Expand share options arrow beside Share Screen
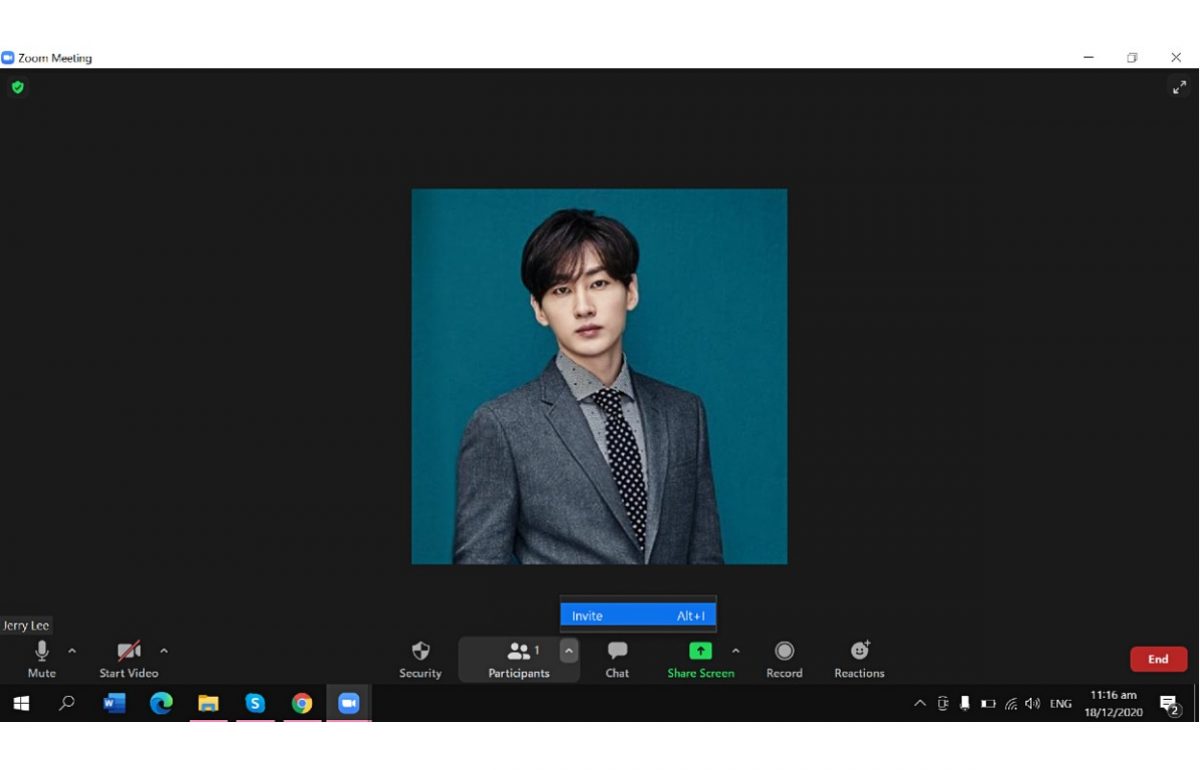1200x770 pixels. pos(736,651)
